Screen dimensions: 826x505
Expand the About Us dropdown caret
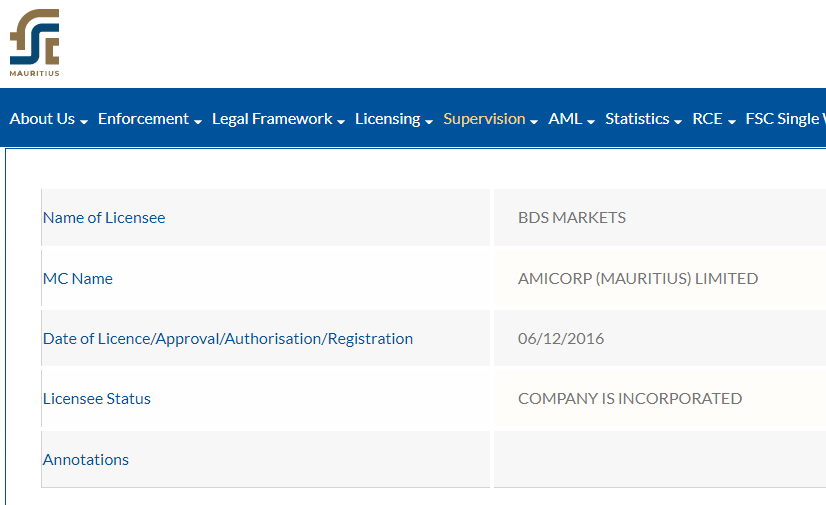click(x=84, y=122)
